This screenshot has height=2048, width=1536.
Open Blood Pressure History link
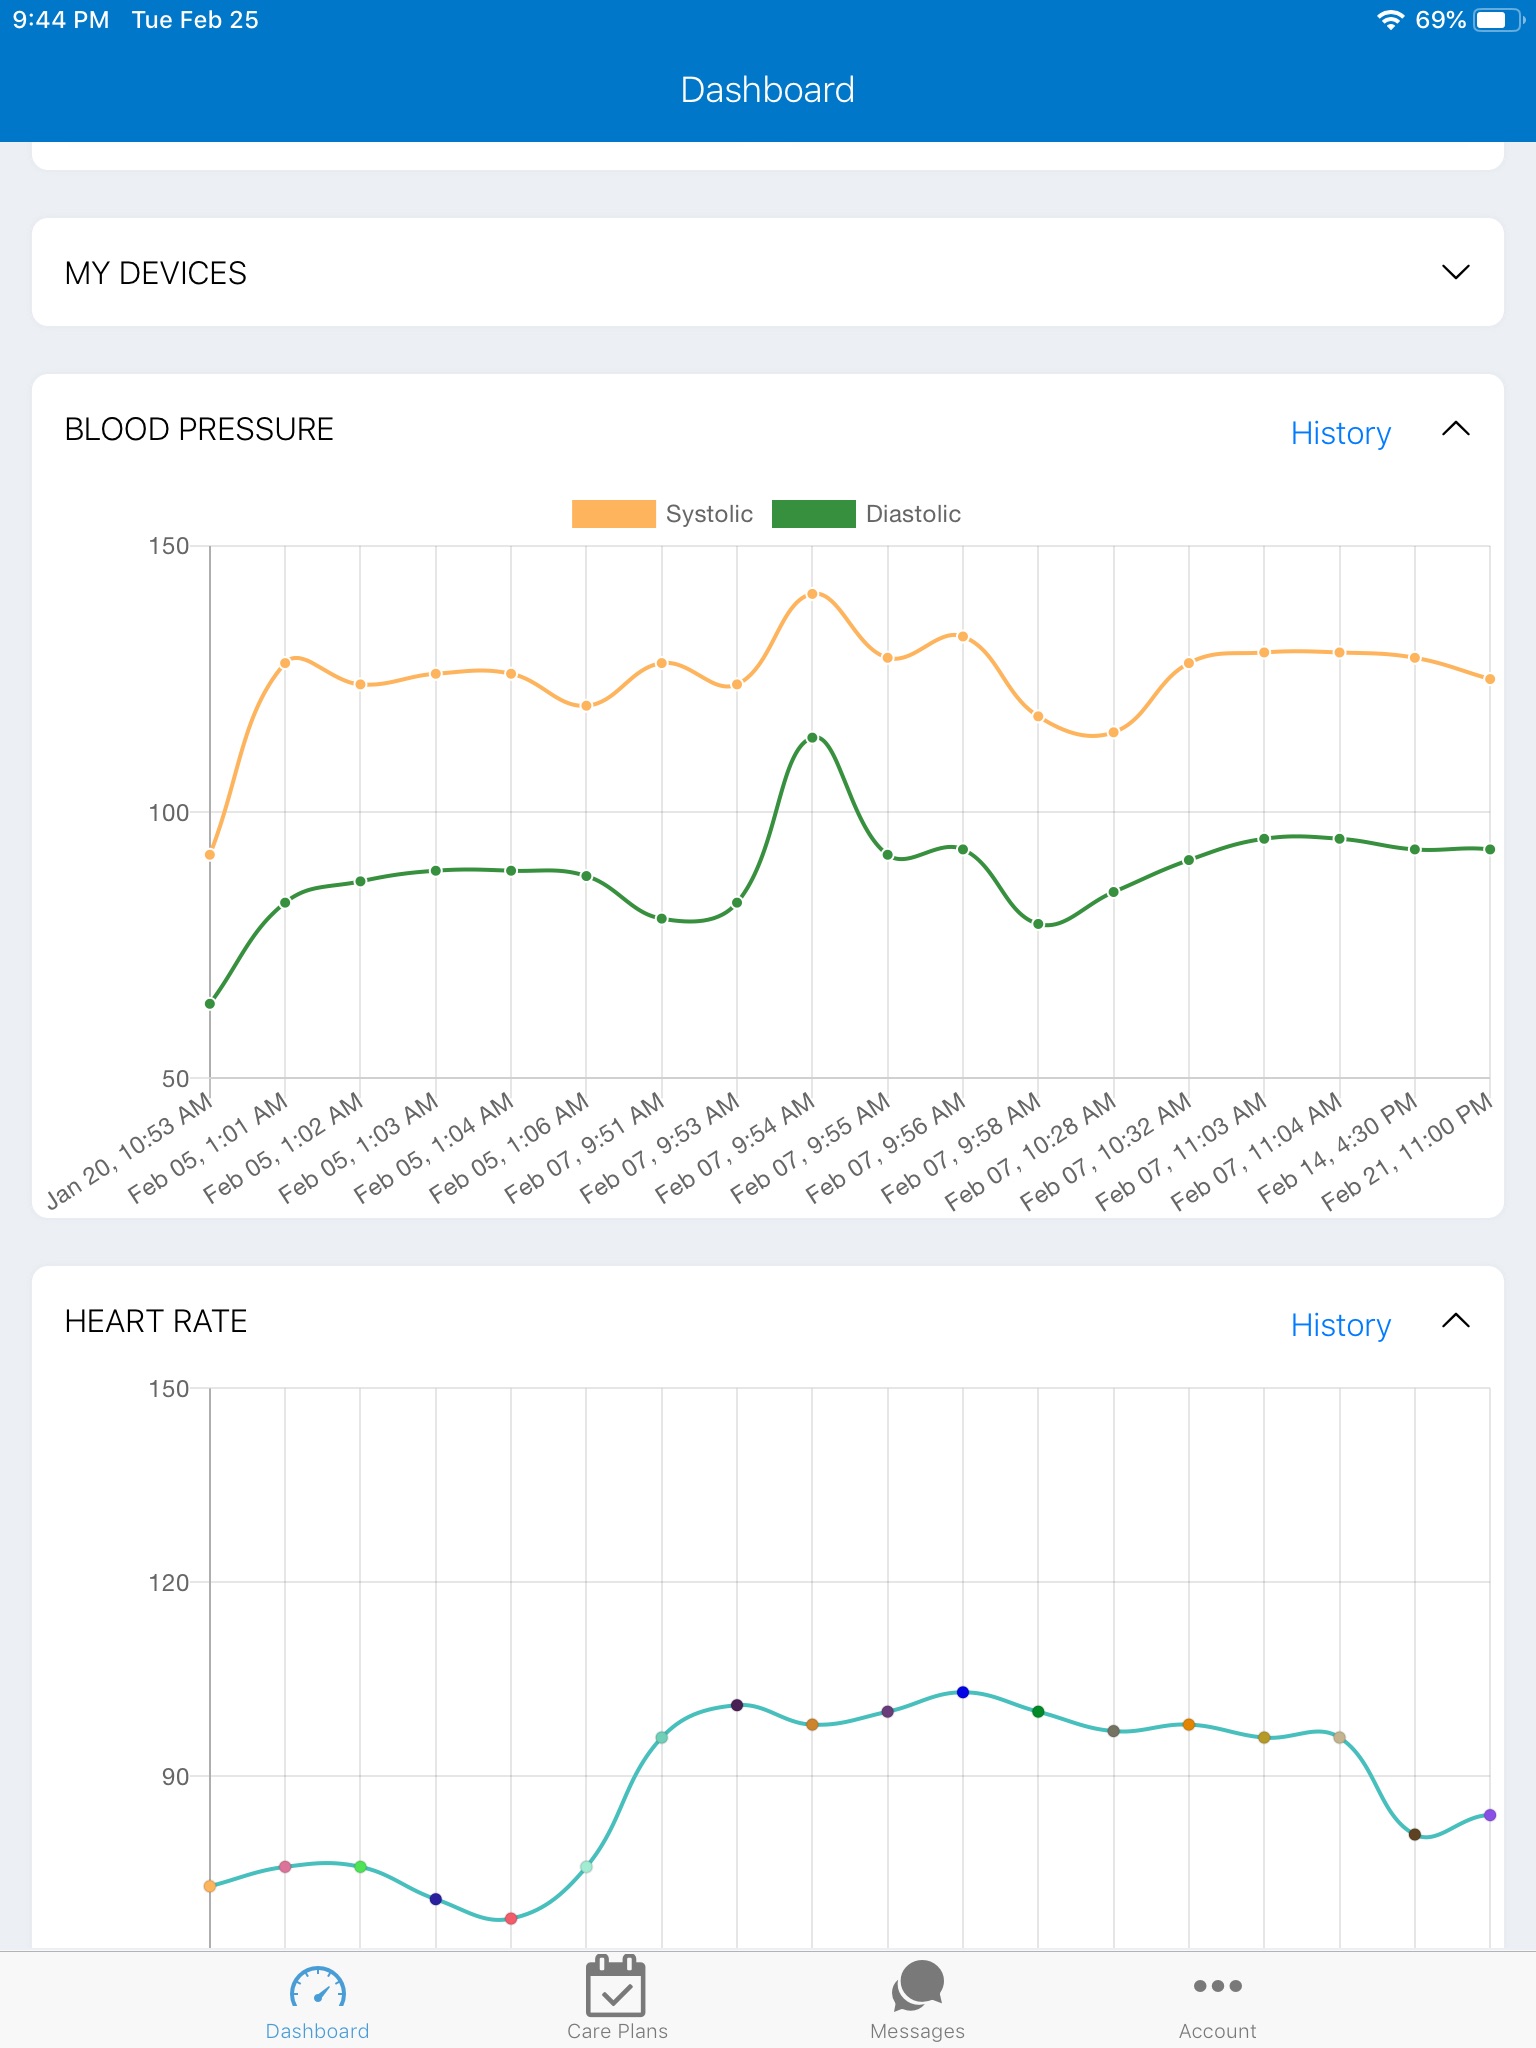point(1340,433)
